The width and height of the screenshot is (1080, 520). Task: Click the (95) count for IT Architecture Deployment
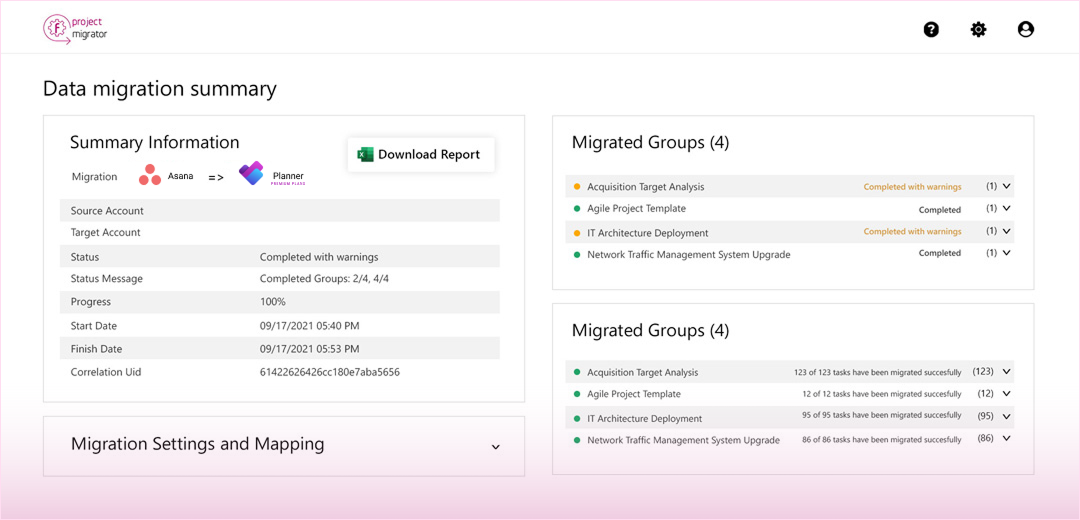(985, 416)
